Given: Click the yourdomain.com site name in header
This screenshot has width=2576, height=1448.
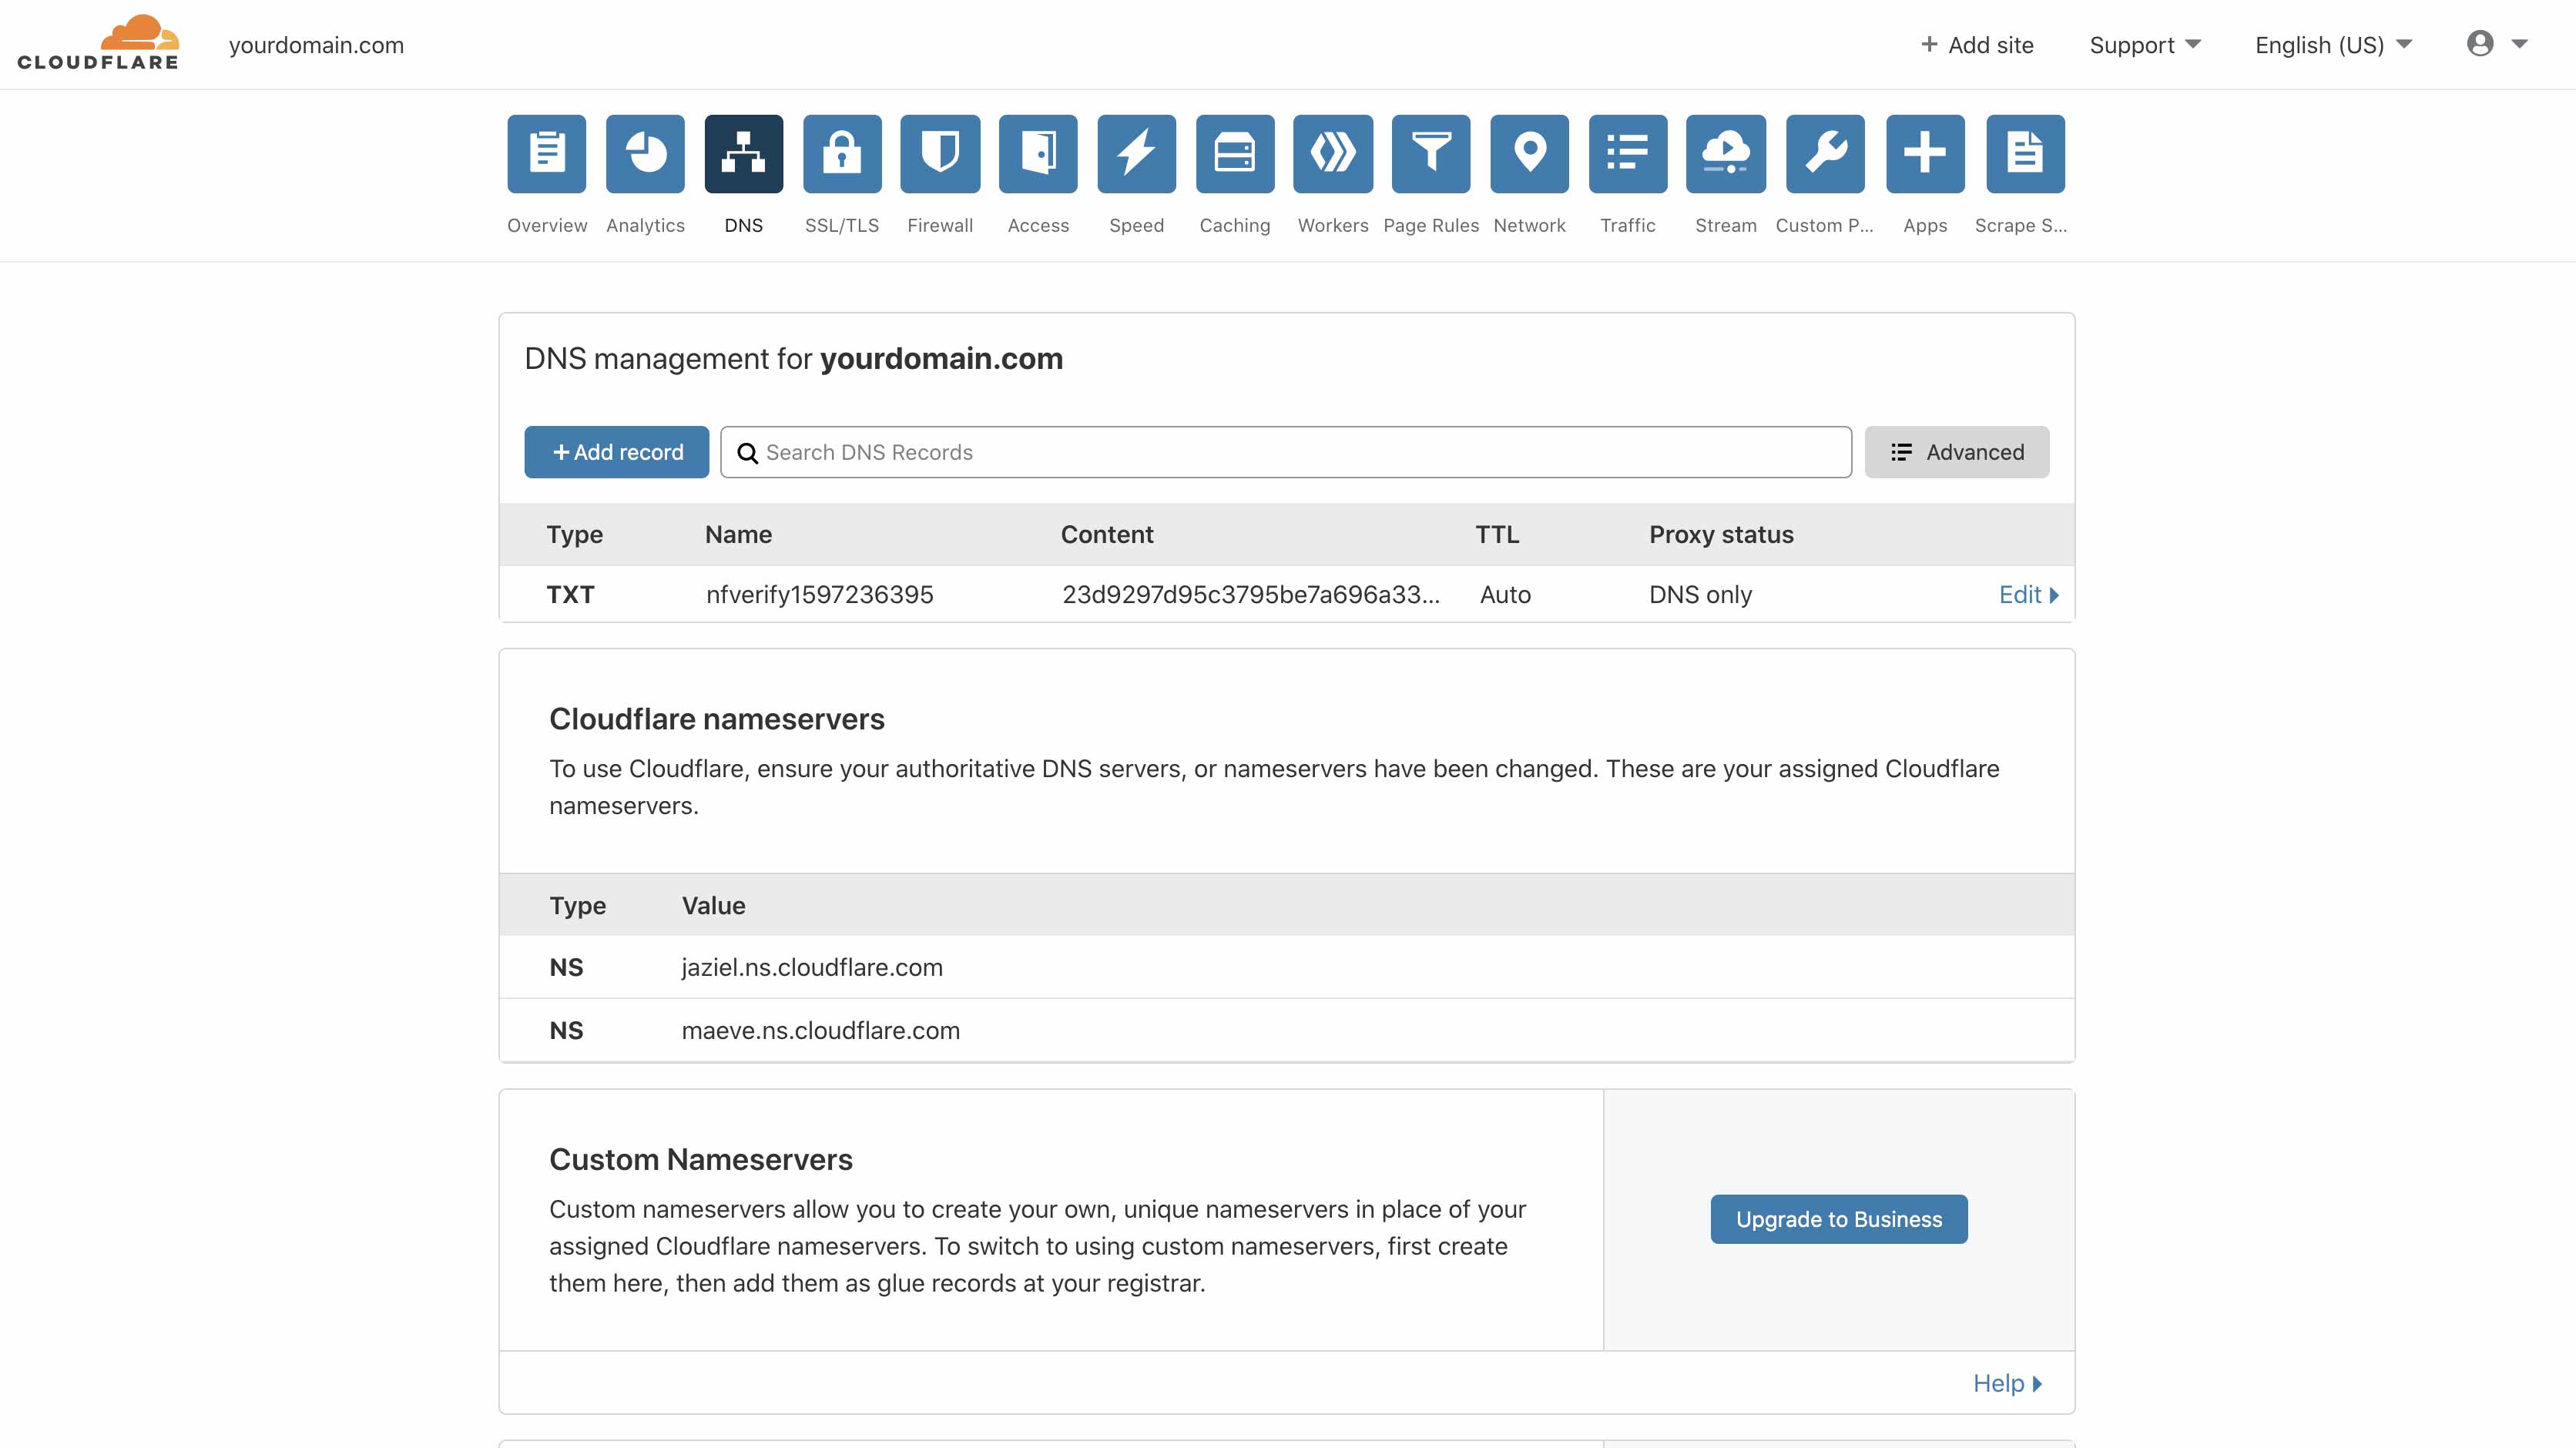Looking at the screenshot, I should pos(316,45).
